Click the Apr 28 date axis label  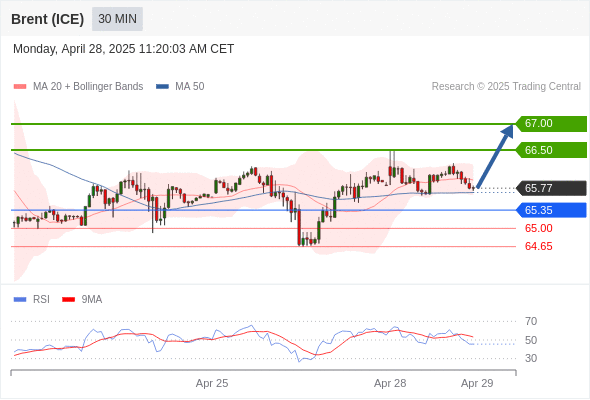tap(390, 383)
